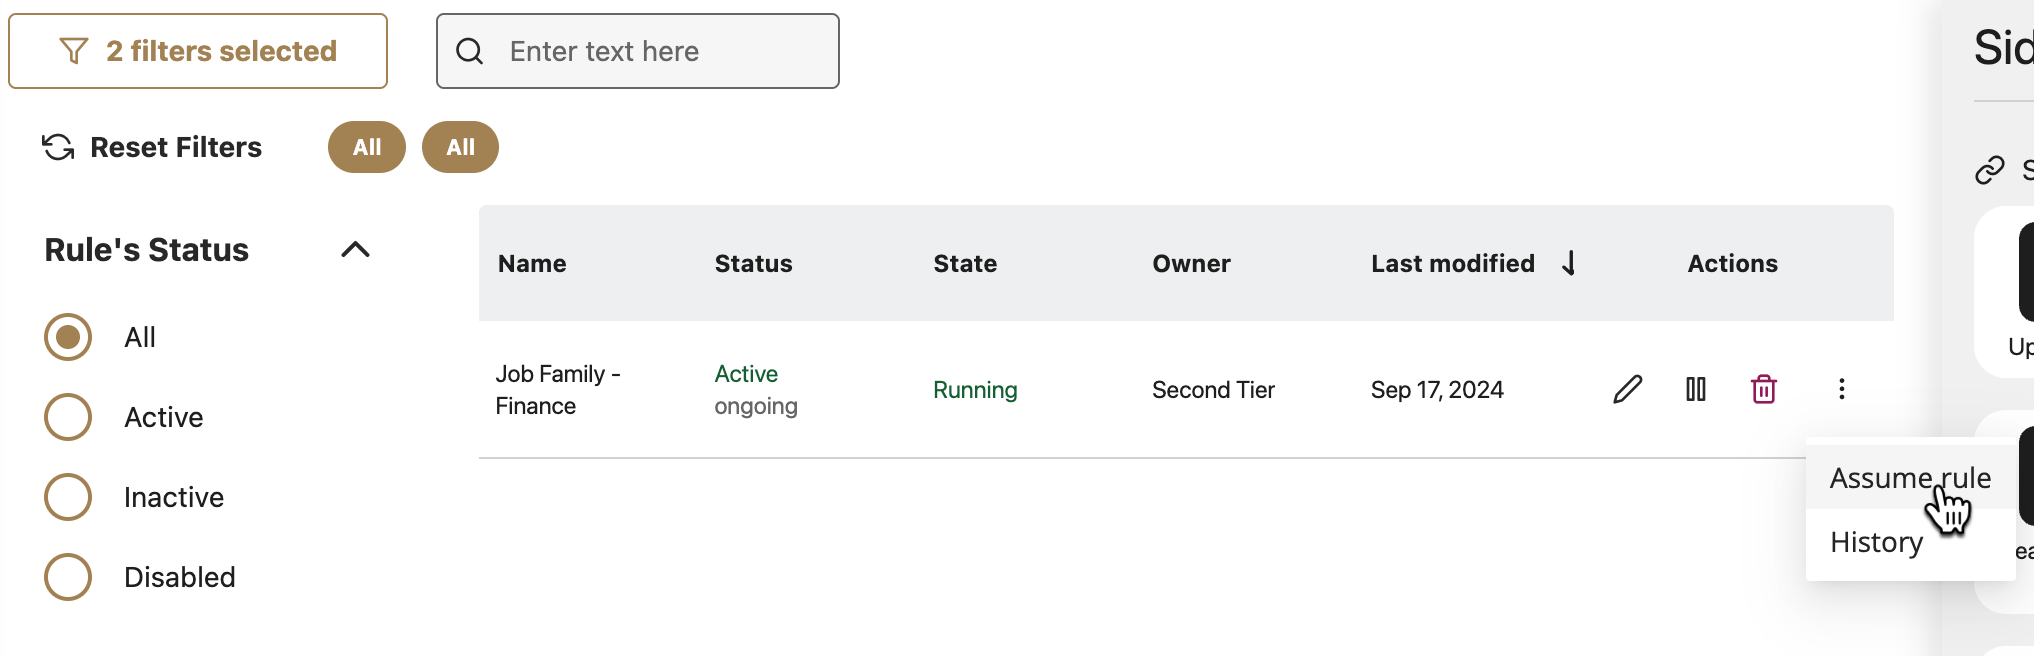Click the link icon in the side panel

coord(1990,170)
